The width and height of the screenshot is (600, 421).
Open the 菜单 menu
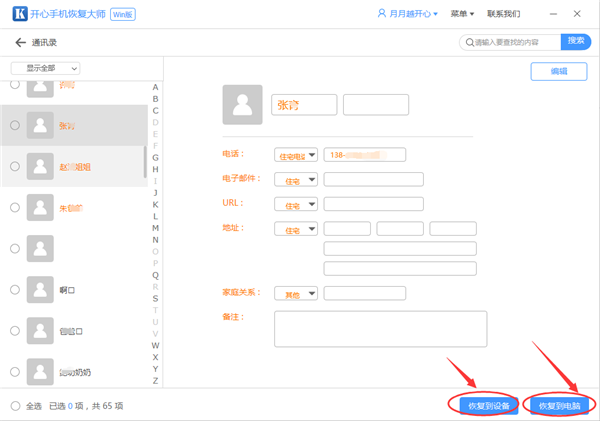tap(462, 14)
